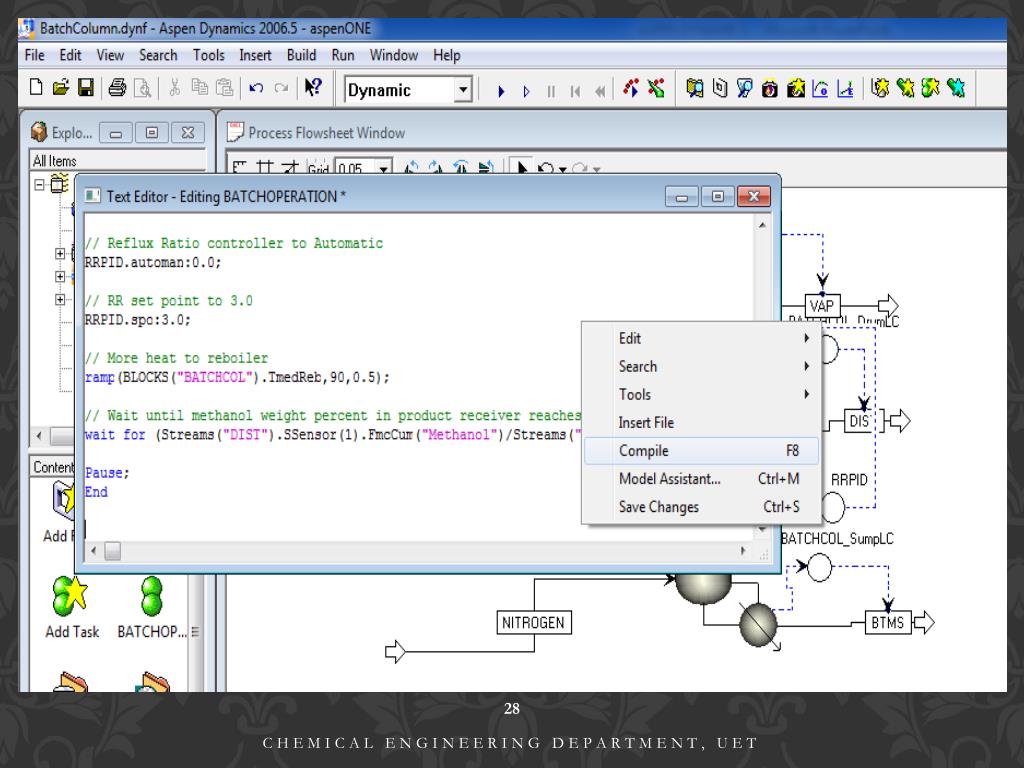Open a file with the folder icon
1024x768 pixels.
(x=61, y=88)
